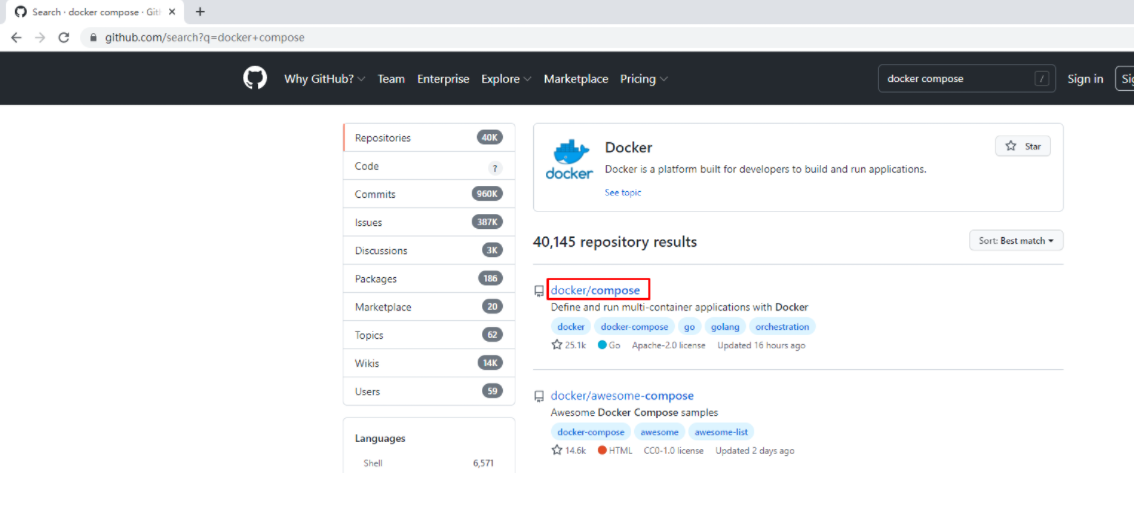The width and height of the screenshot is (1134, 509).
Task: Click the browser forward arrow
Action: 40,38
